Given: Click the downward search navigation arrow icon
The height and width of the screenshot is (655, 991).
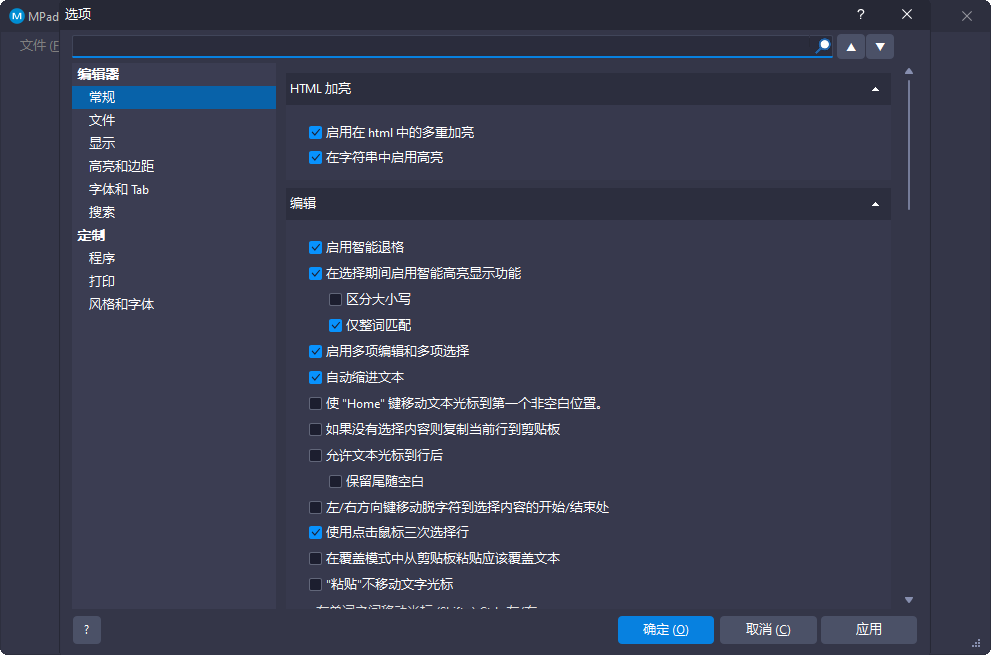Looking at the screenshot, I should coord(879,45).
